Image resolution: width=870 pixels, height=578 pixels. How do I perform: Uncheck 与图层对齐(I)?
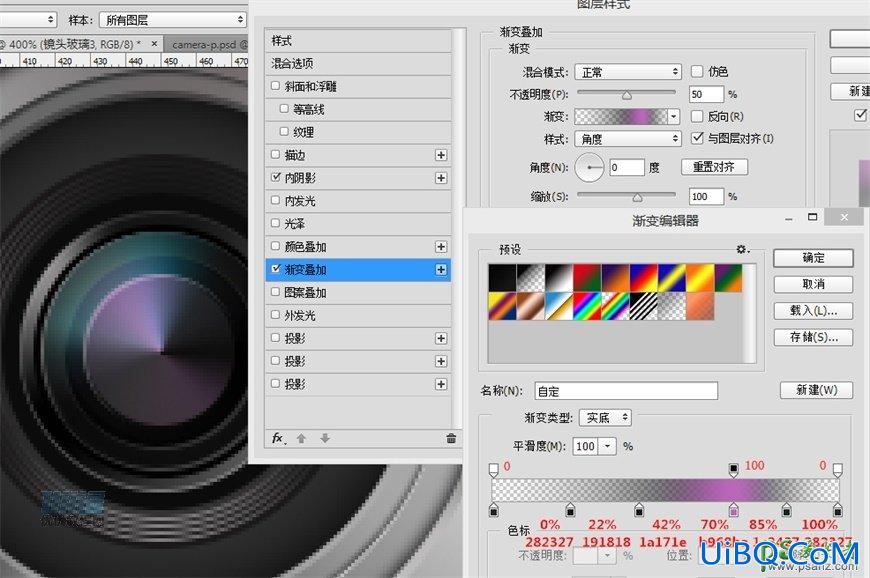[x=697, y=138]
